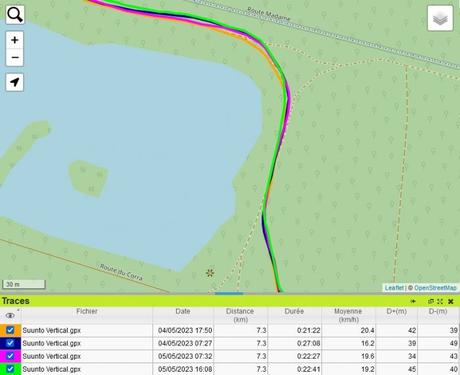Click the Route Madame road label
This screenshot has width=460, height=375.
[269, 14]
